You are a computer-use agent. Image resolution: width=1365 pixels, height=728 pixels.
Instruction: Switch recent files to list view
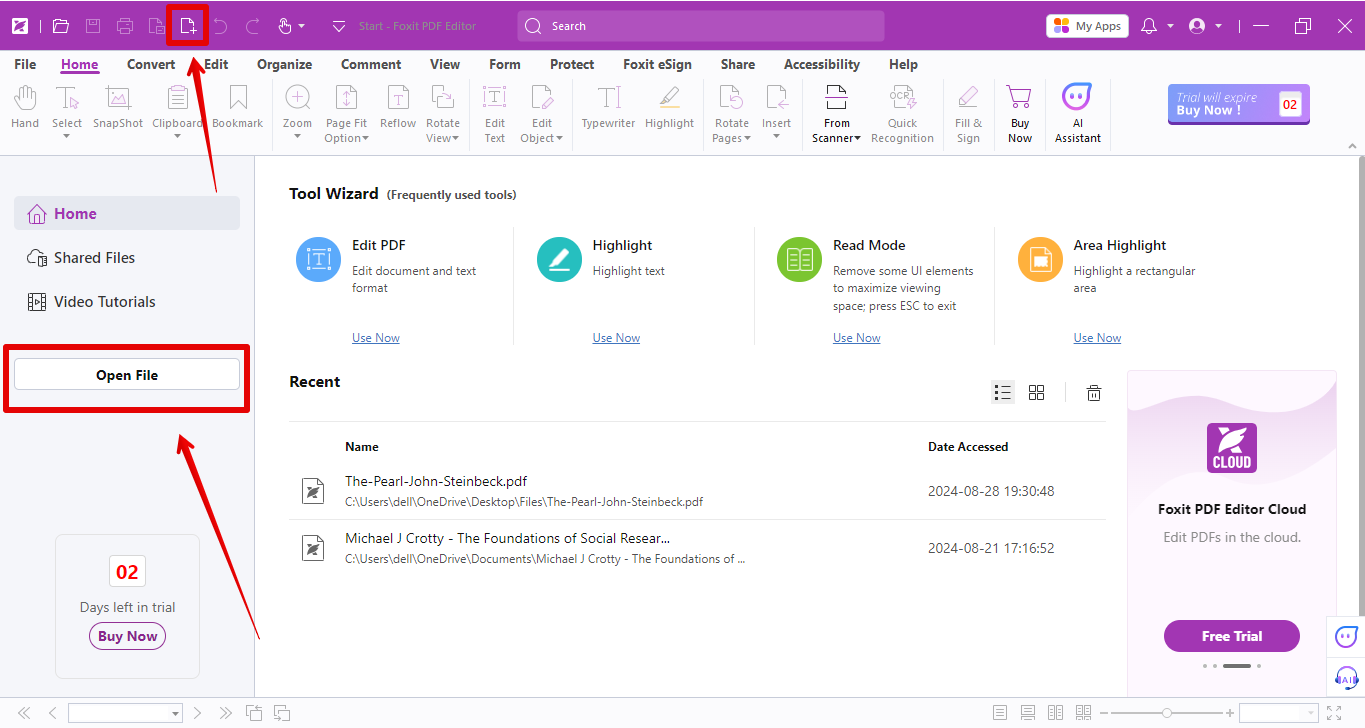1003,393
